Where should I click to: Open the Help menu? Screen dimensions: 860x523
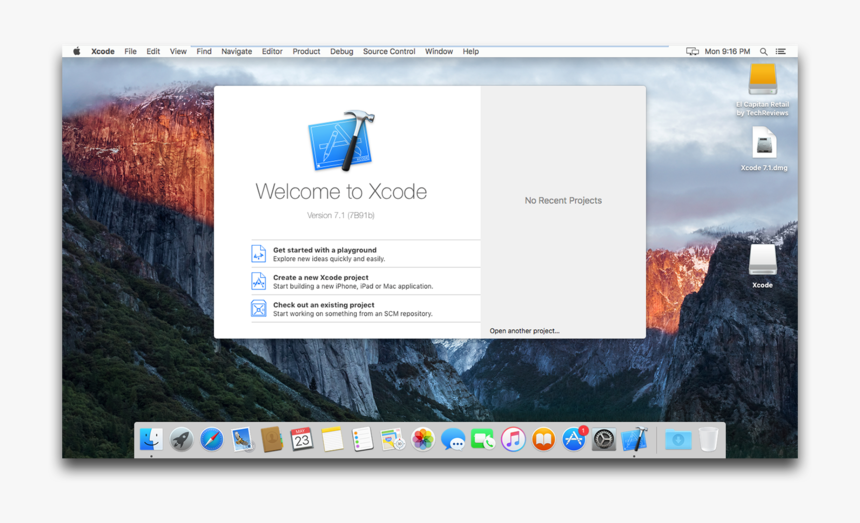(x=471, y=51)
